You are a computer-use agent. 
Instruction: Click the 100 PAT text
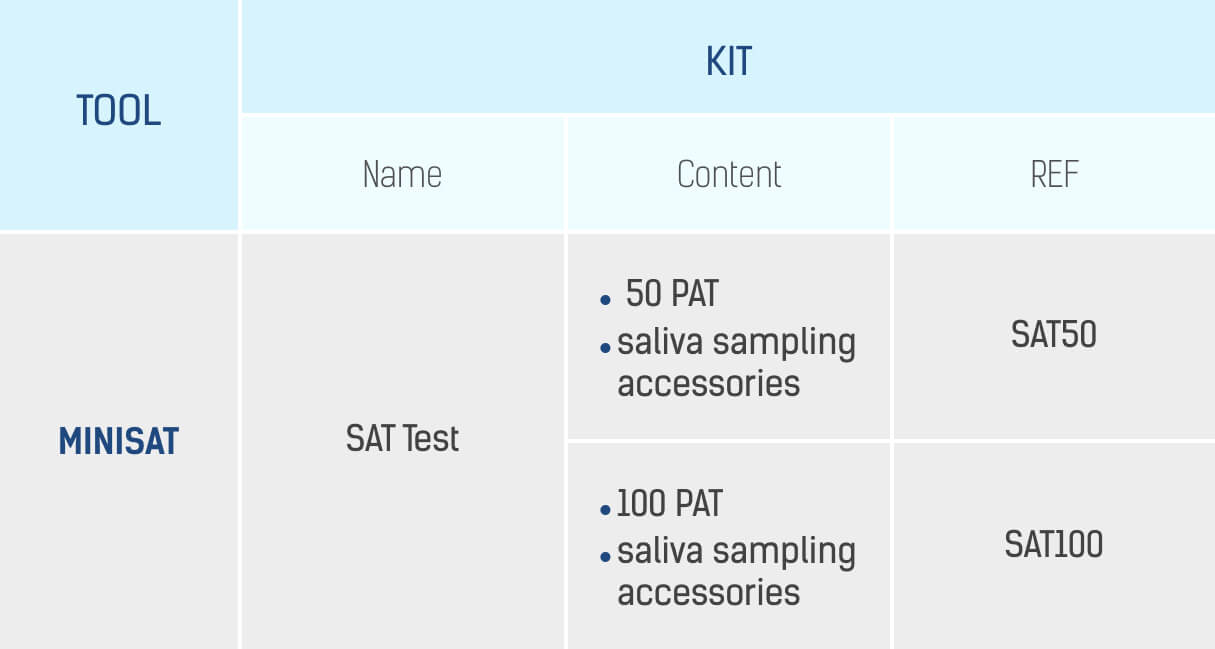[x=669, y=503]
